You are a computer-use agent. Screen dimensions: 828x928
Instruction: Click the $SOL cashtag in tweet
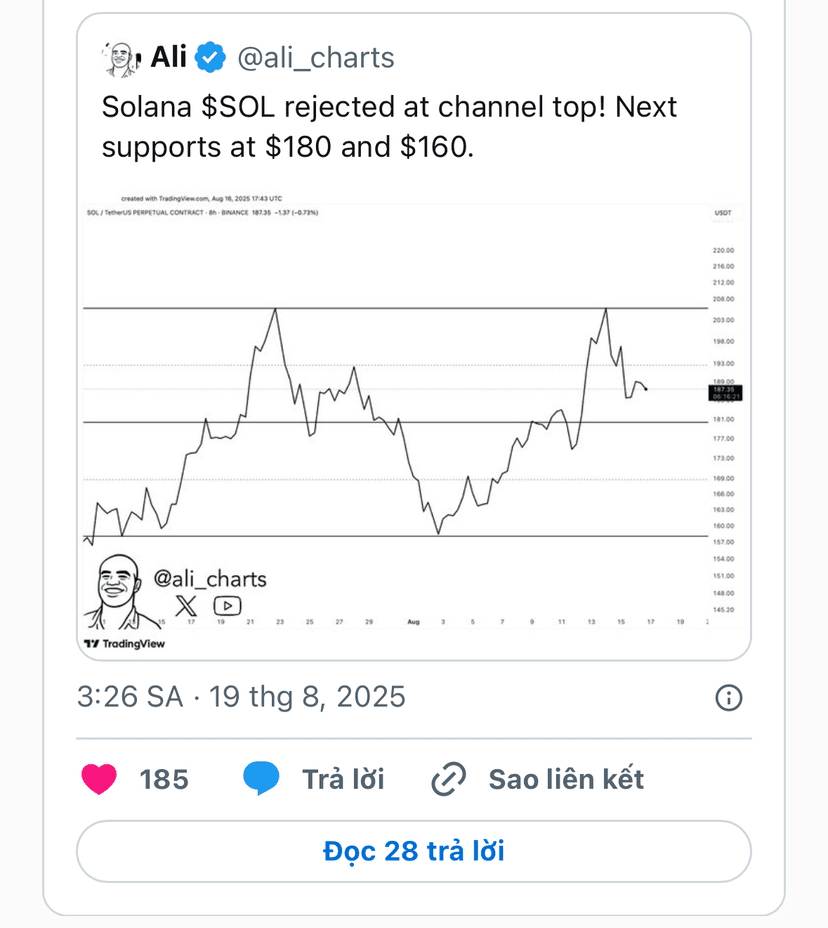tap(238, 107)
